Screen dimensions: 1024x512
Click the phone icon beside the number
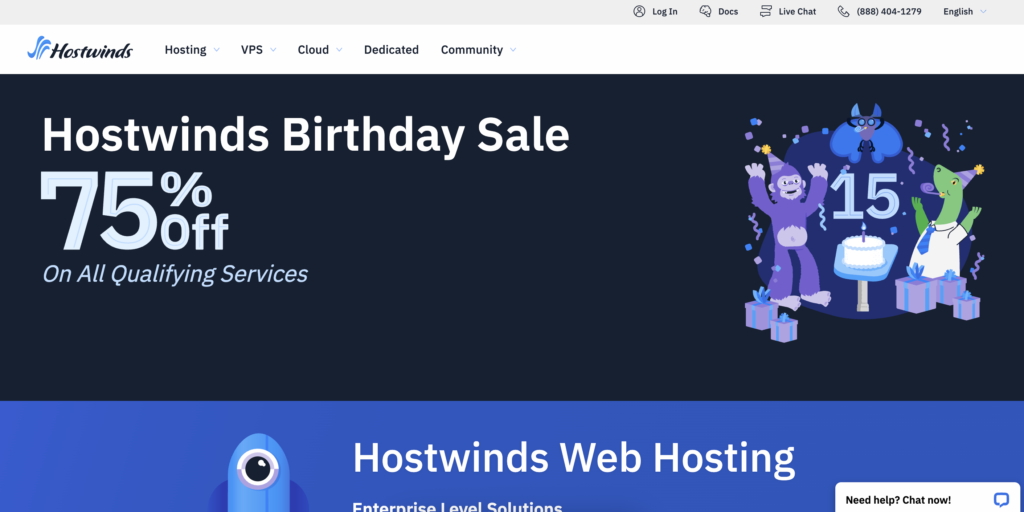[x=843, y=12]
